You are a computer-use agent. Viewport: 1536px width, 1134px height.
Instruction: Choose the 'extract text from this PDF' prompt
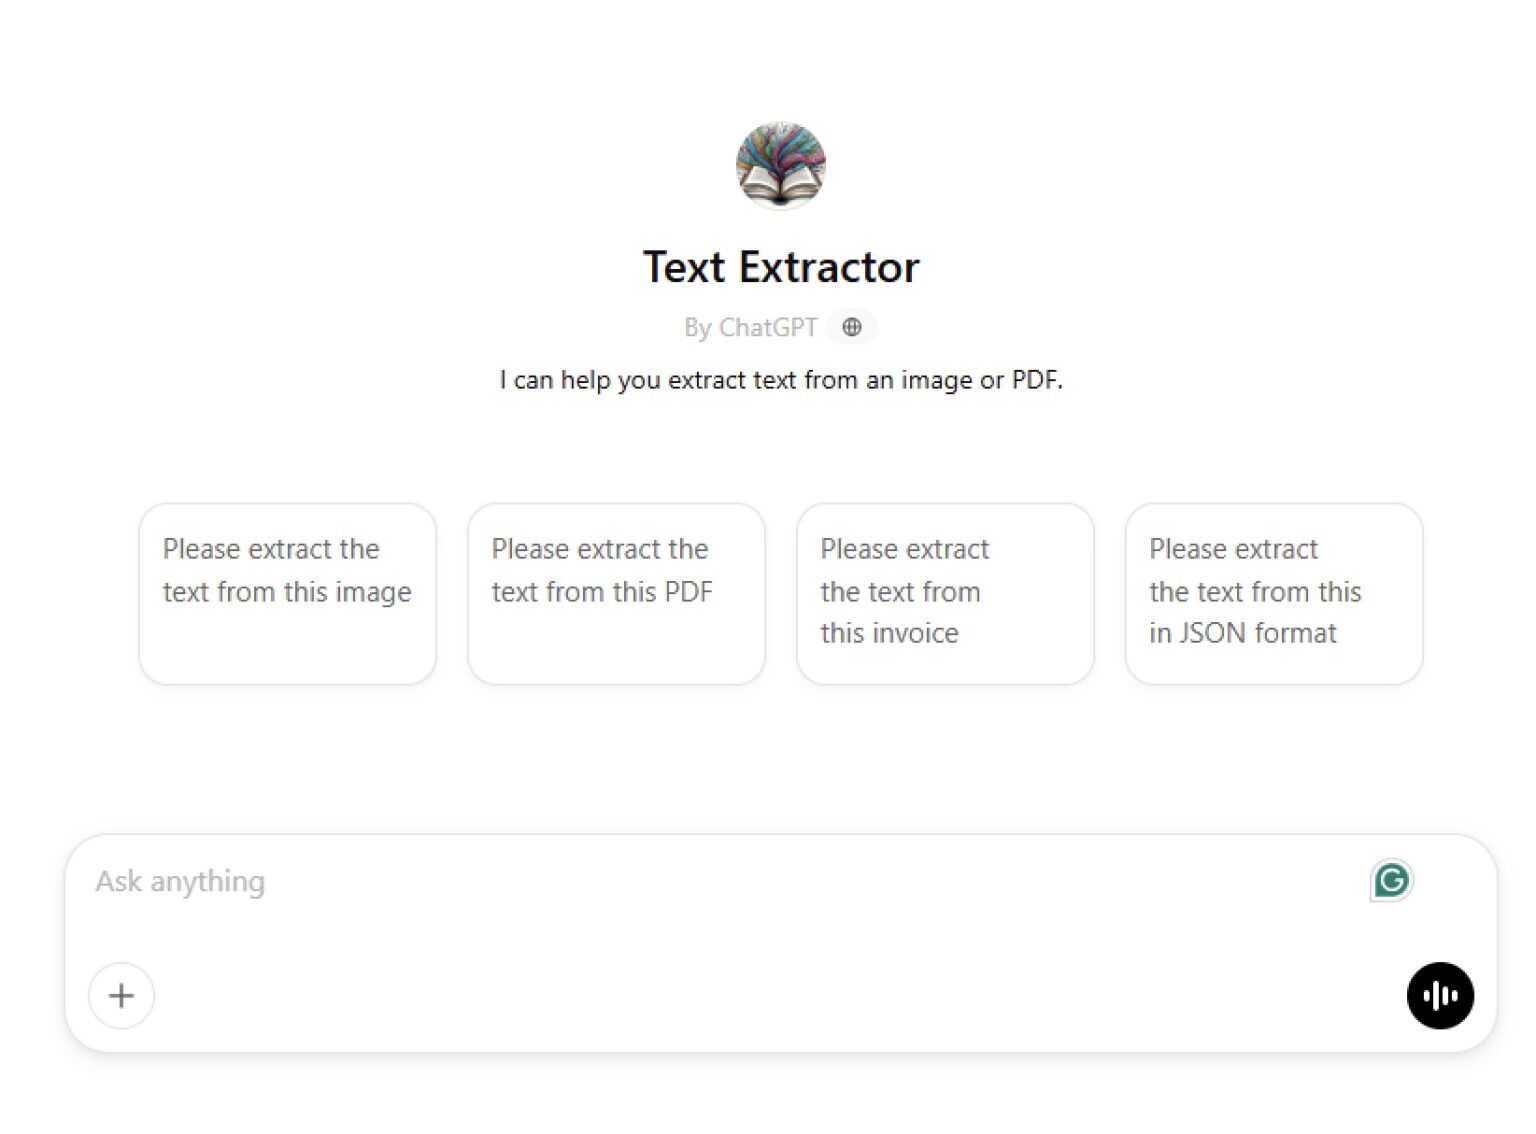[615, 592]
